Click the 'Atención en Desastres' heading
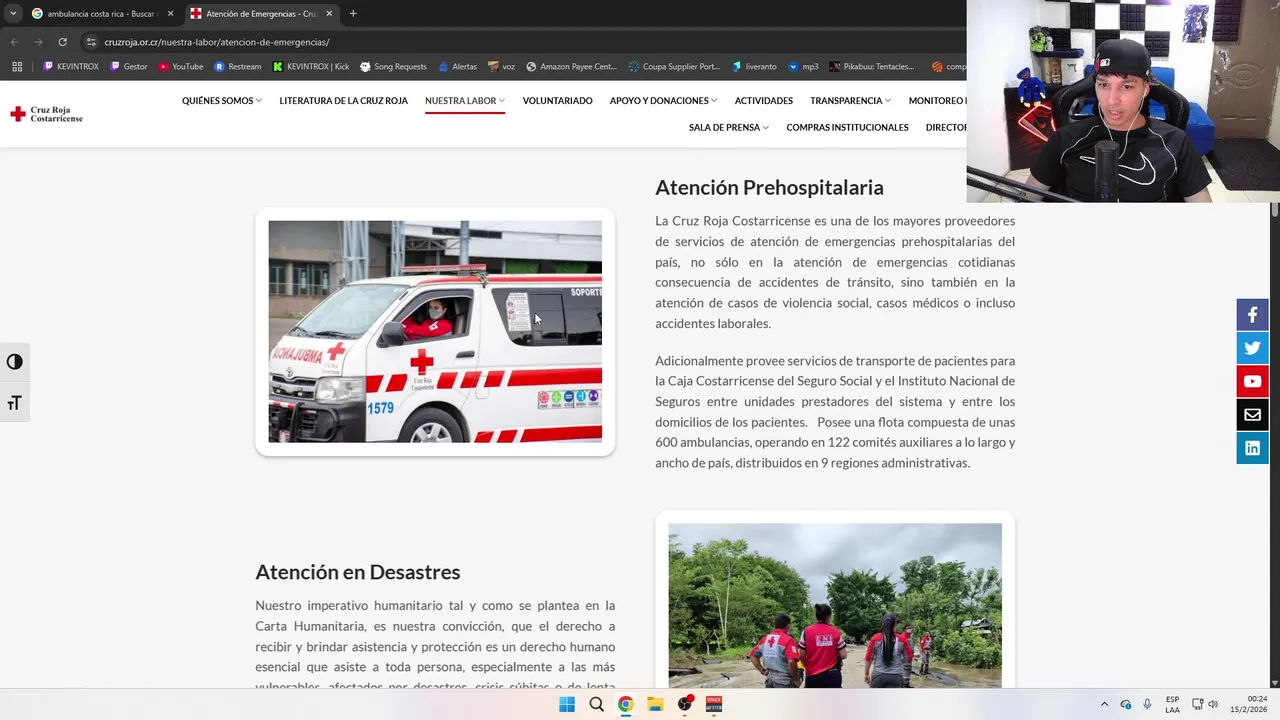 click(358, 572)
